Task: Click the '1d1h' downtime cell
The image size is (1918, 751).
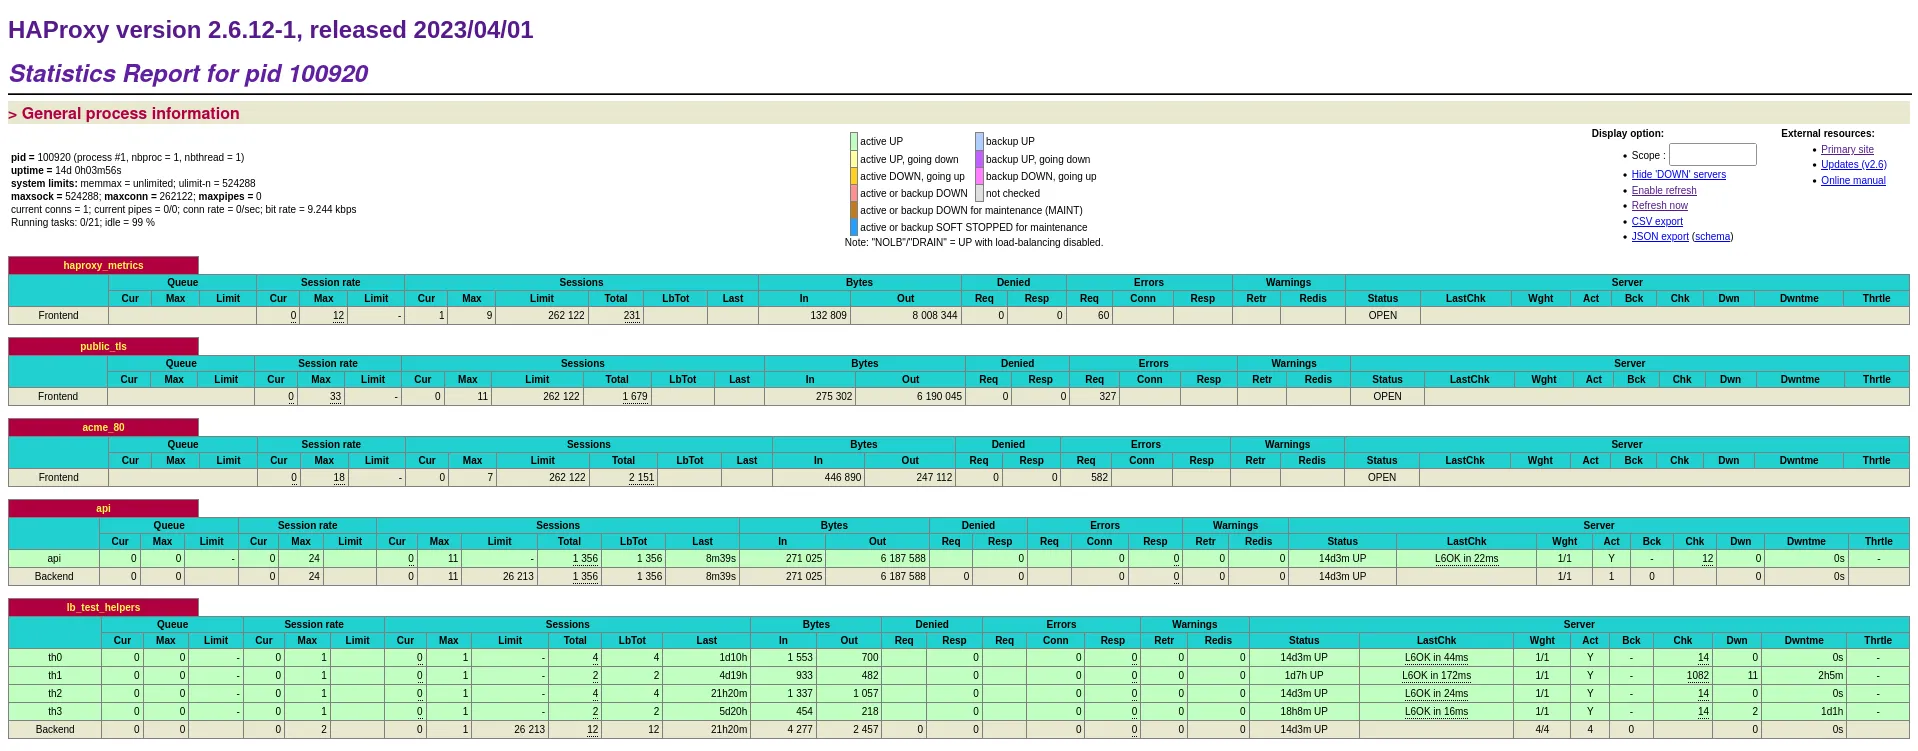Action: tap(1804, 712)
